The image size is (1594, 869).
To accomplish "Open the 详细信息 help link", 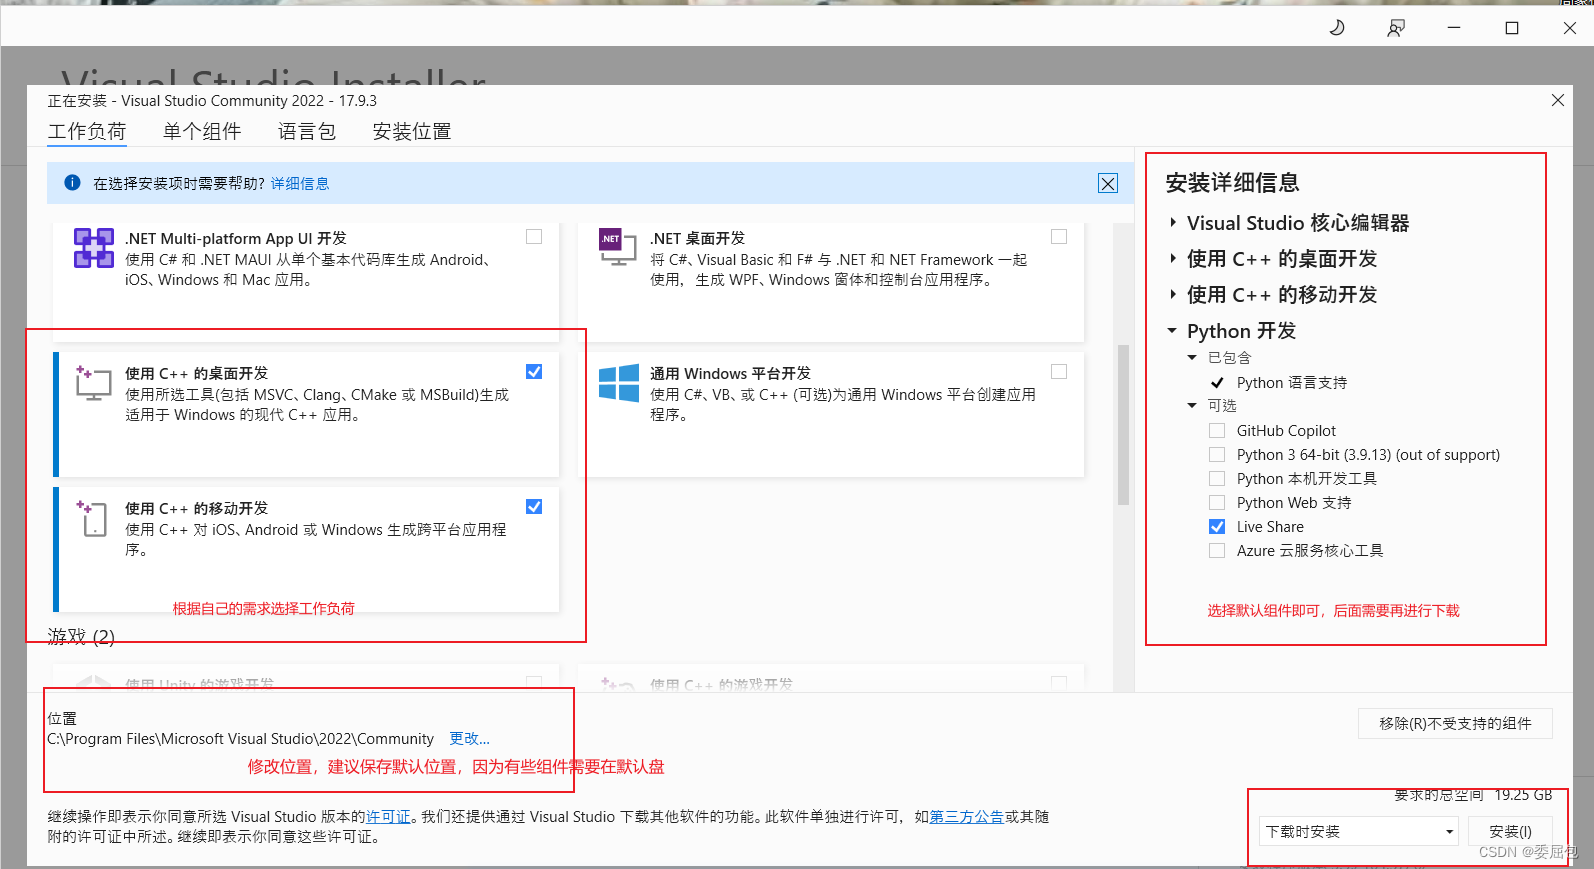I will pos(300,184).
